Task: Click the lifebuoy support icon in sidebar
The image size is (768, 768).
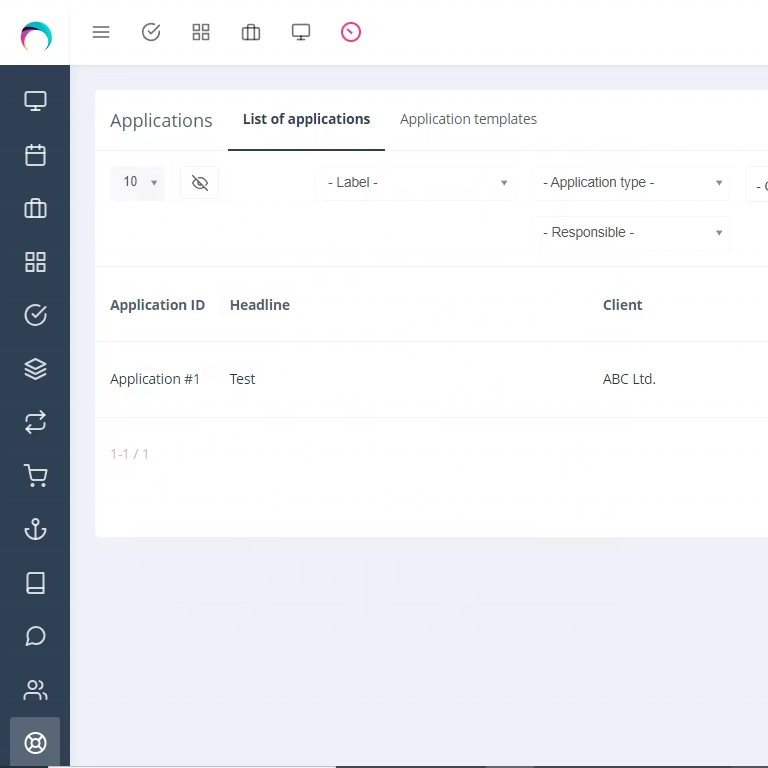Action: [35, 743]
